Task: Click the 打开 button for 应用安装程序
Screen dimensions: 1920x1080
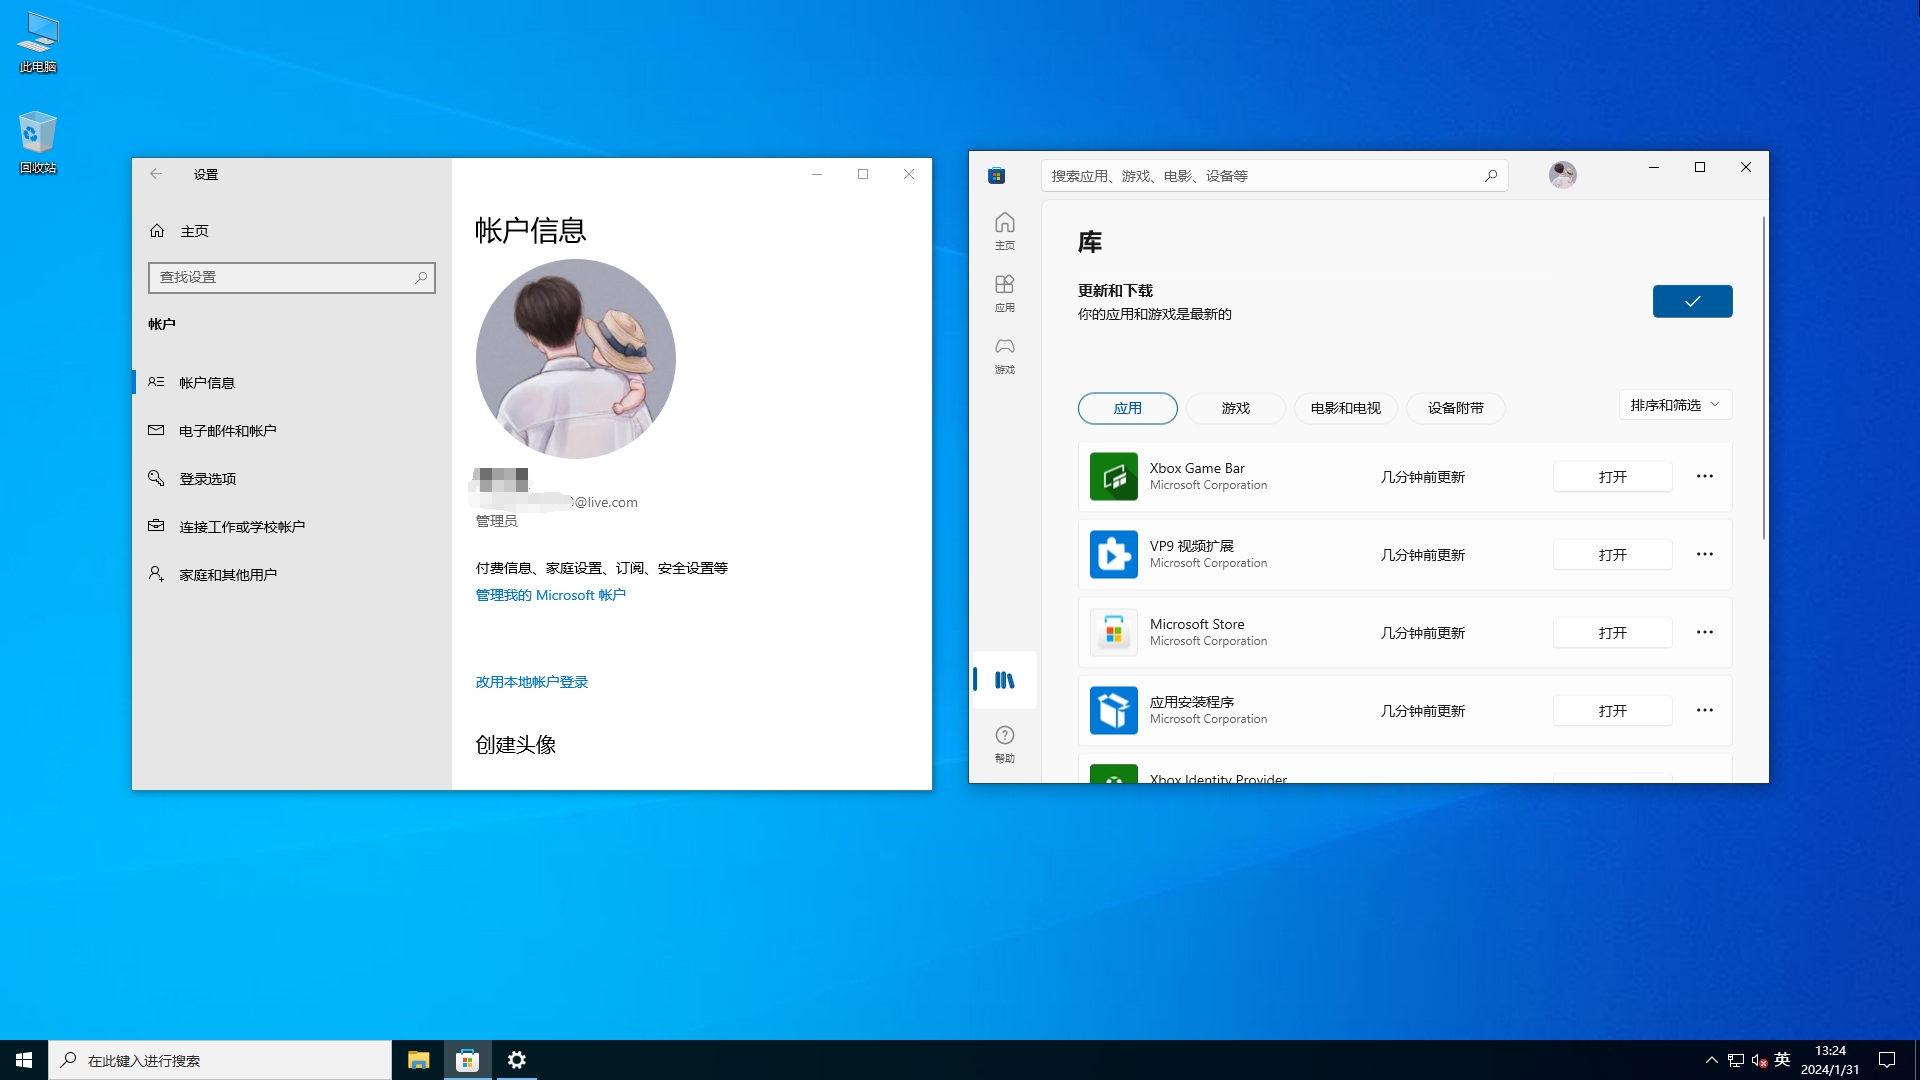Action: (1611, 710)
